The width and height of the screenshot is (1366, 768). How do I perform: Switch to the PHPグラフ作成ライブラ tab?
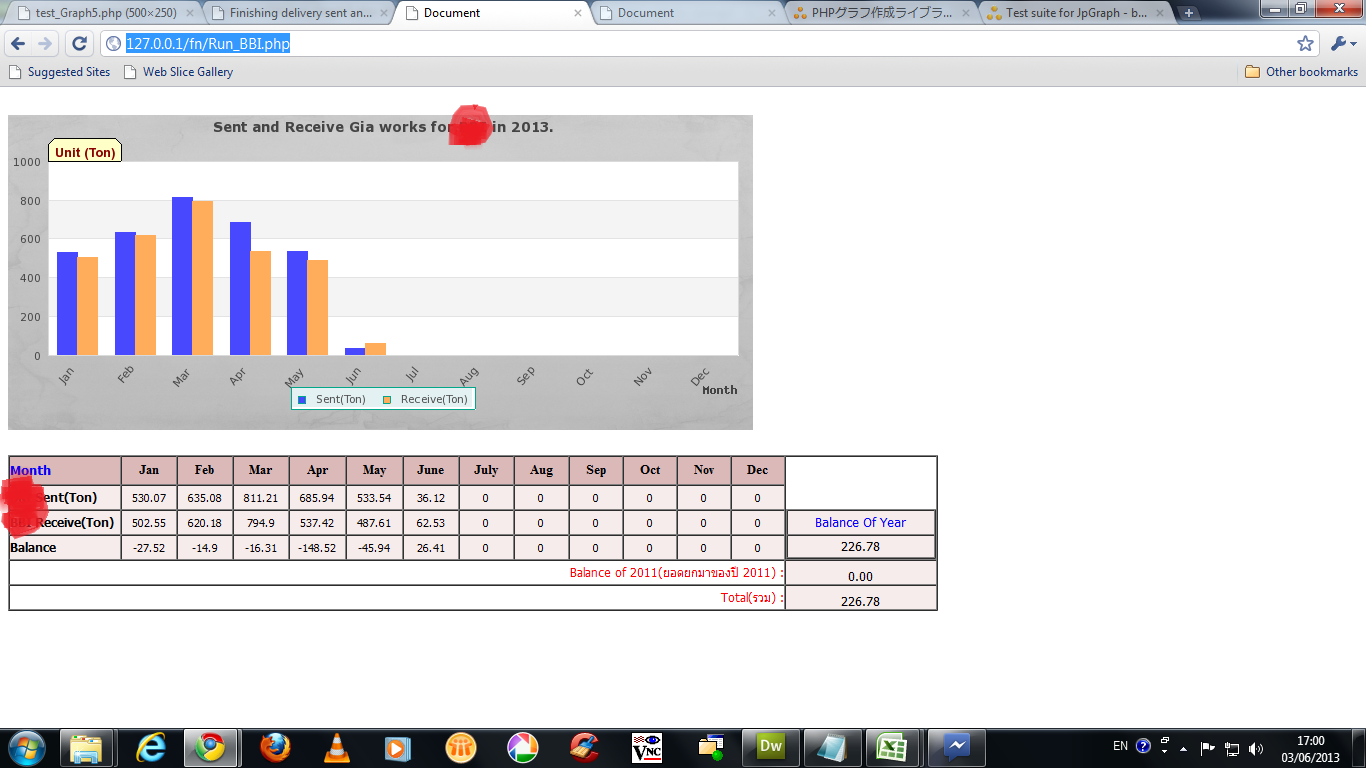tap(880, 13)
